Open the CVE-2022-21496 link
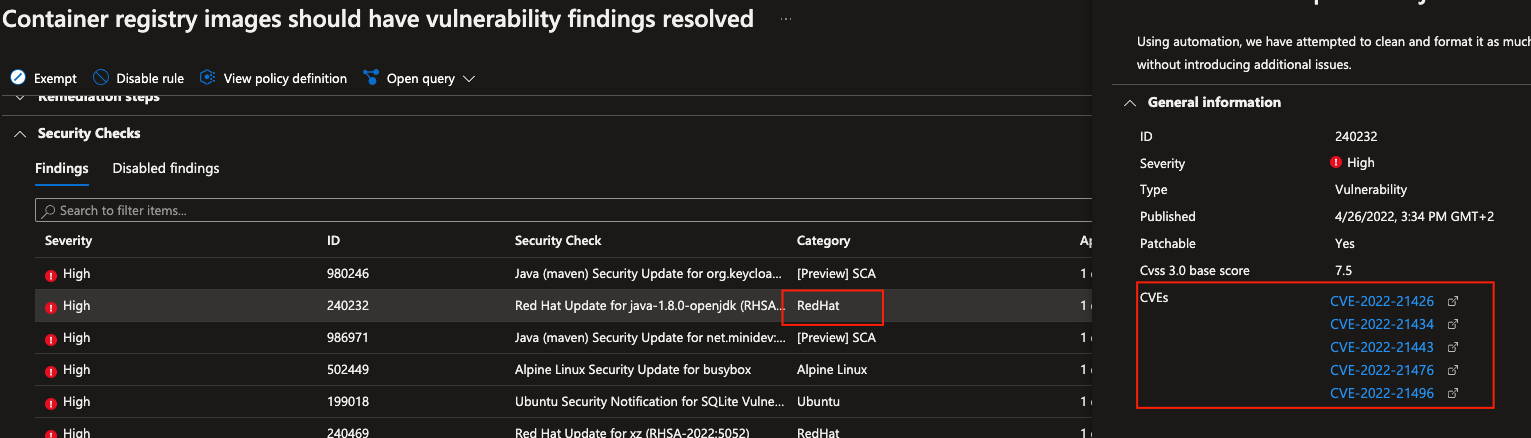The width and height of the screenshot is (1531, 438). click(x=1382, y=393)
